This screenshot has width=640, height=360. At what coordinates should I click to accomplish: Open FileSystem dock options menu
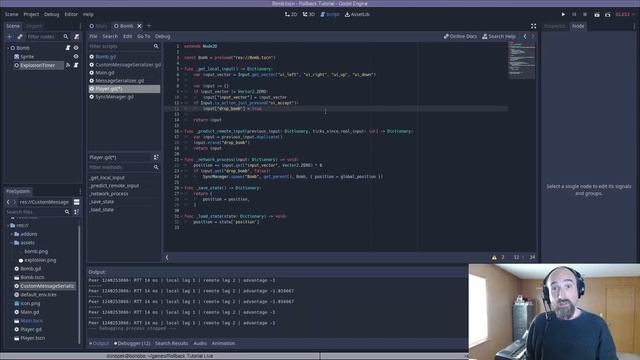[x=80, y=191]
